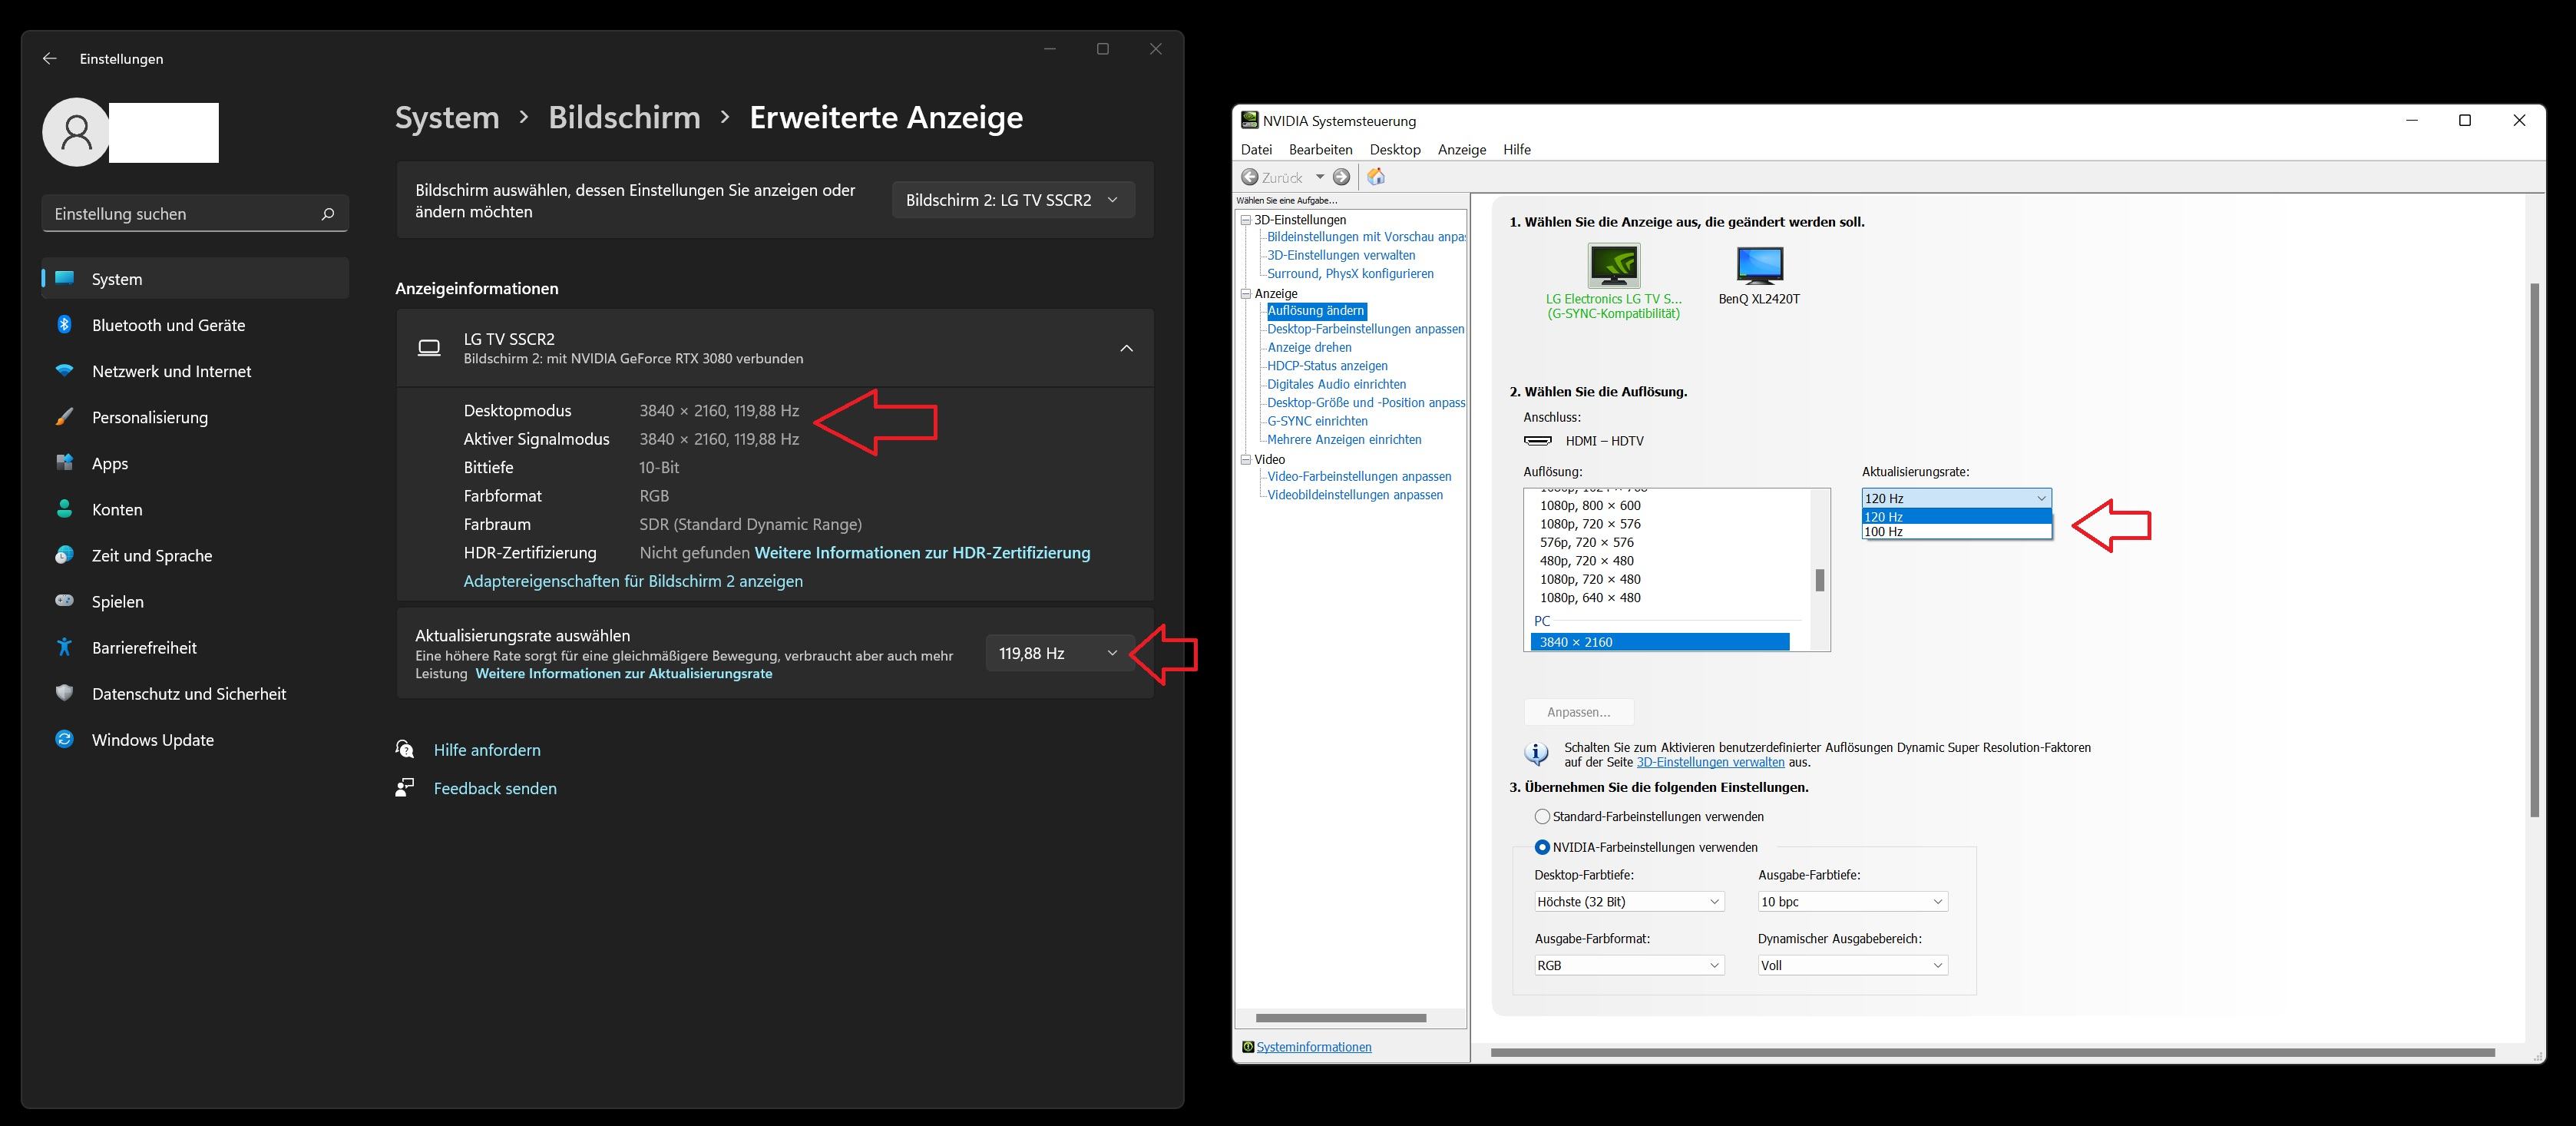The height and width of the screenshot is (1126, 2576).
Task: Open Personalisierung settings
Action: pos(195,417)
